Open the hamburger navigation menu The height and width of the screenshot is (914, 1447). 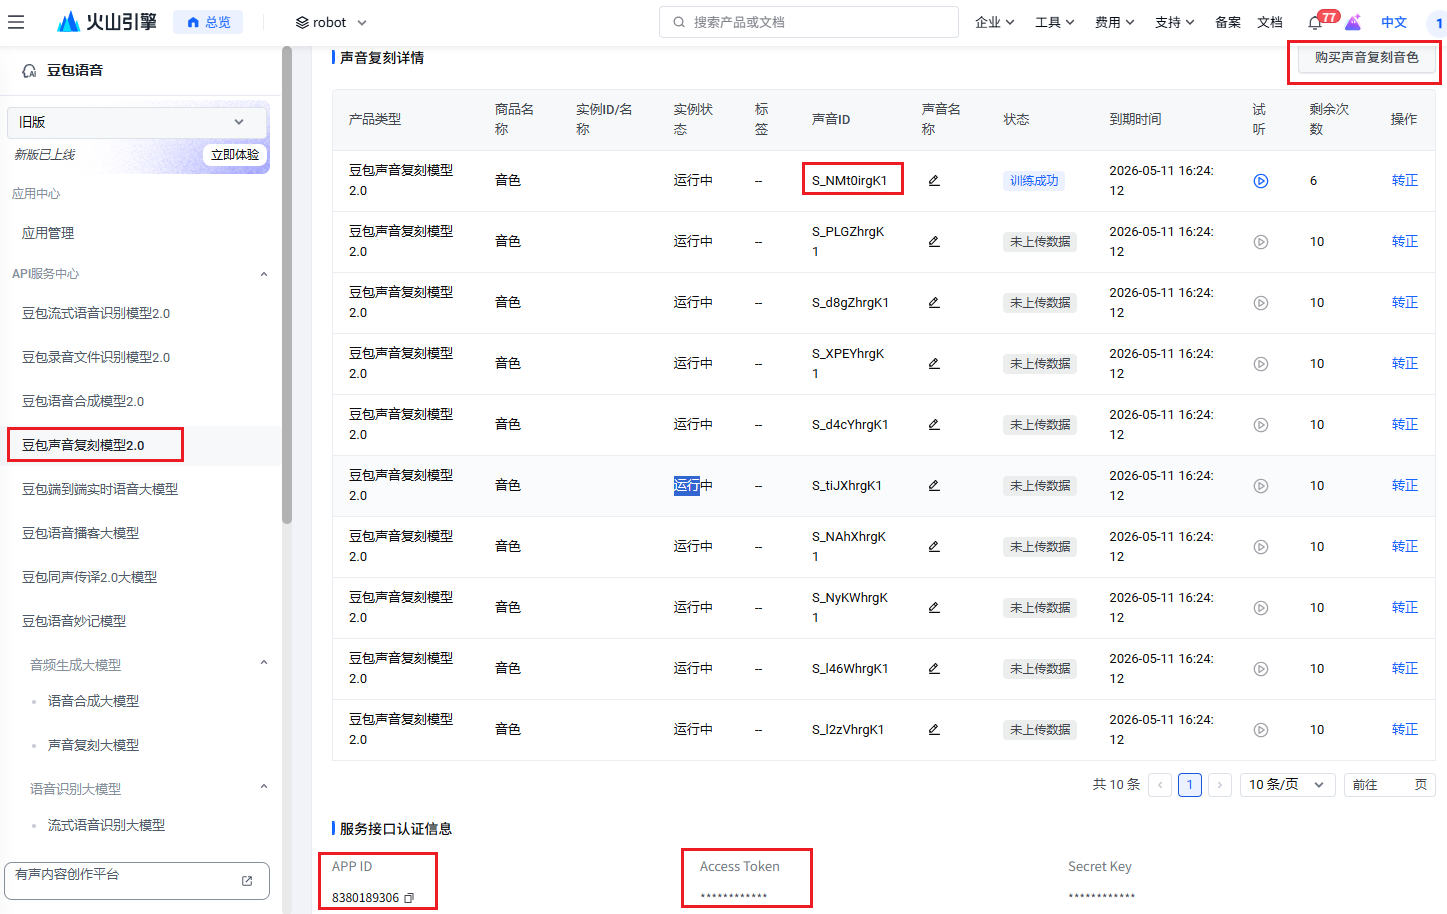[16, 22]
